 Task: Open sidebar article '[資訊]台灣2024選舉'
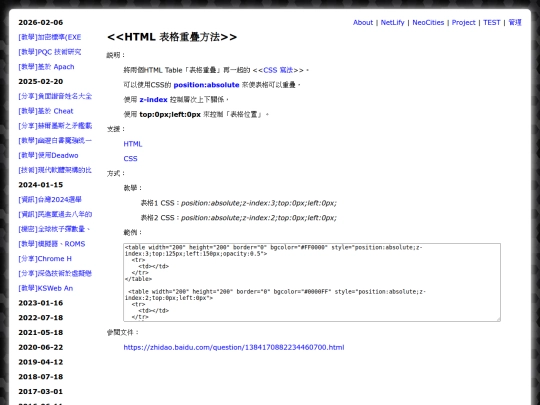(50, 200)
